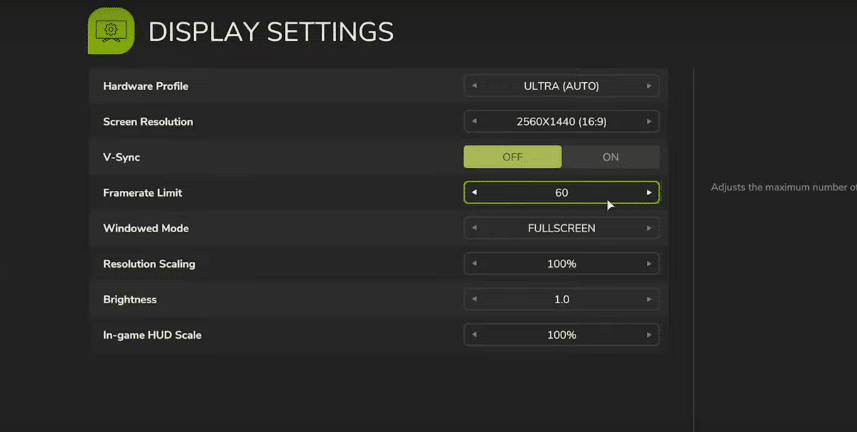
Task: Click the Display Settings monitor icon
Action: pyautogui.click(x=111, y=31)
